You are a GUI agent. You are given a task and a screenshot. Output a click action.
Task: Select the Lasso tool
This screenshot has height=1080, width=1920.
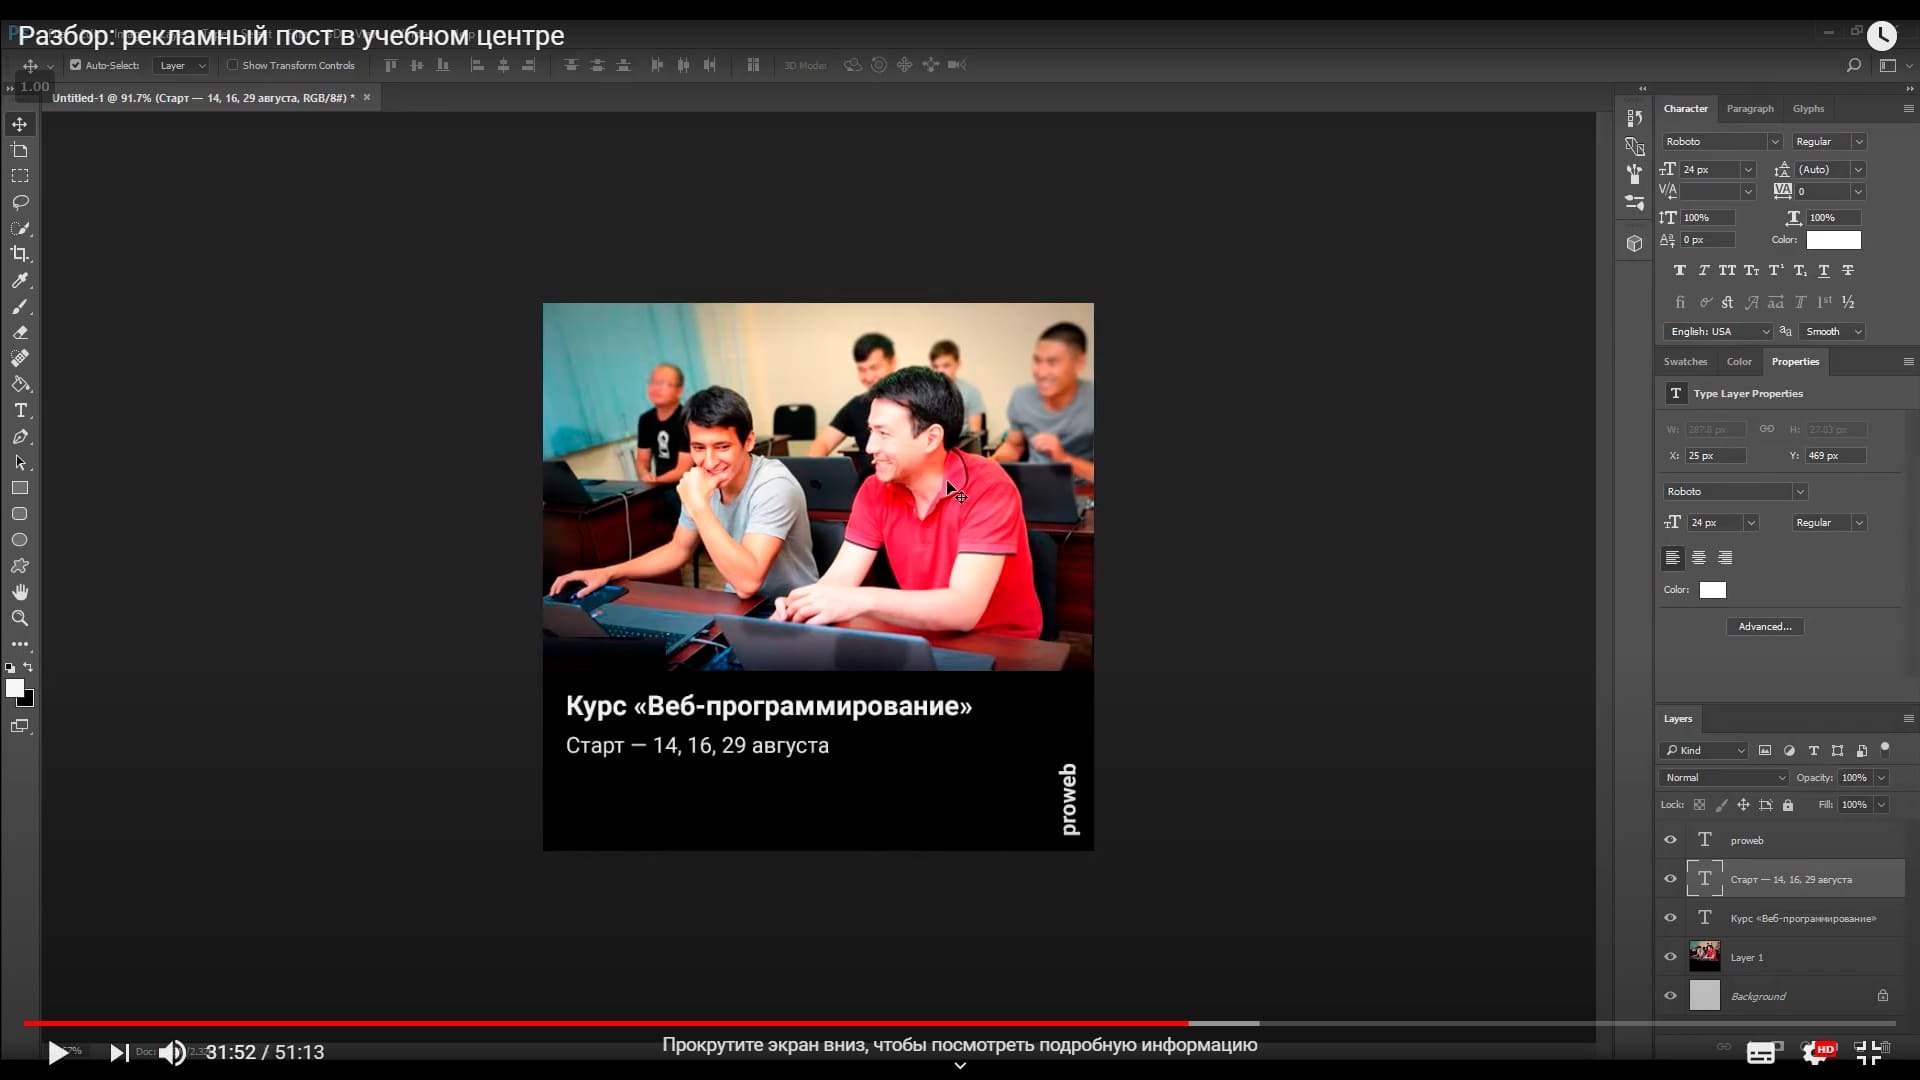(20, 202)
